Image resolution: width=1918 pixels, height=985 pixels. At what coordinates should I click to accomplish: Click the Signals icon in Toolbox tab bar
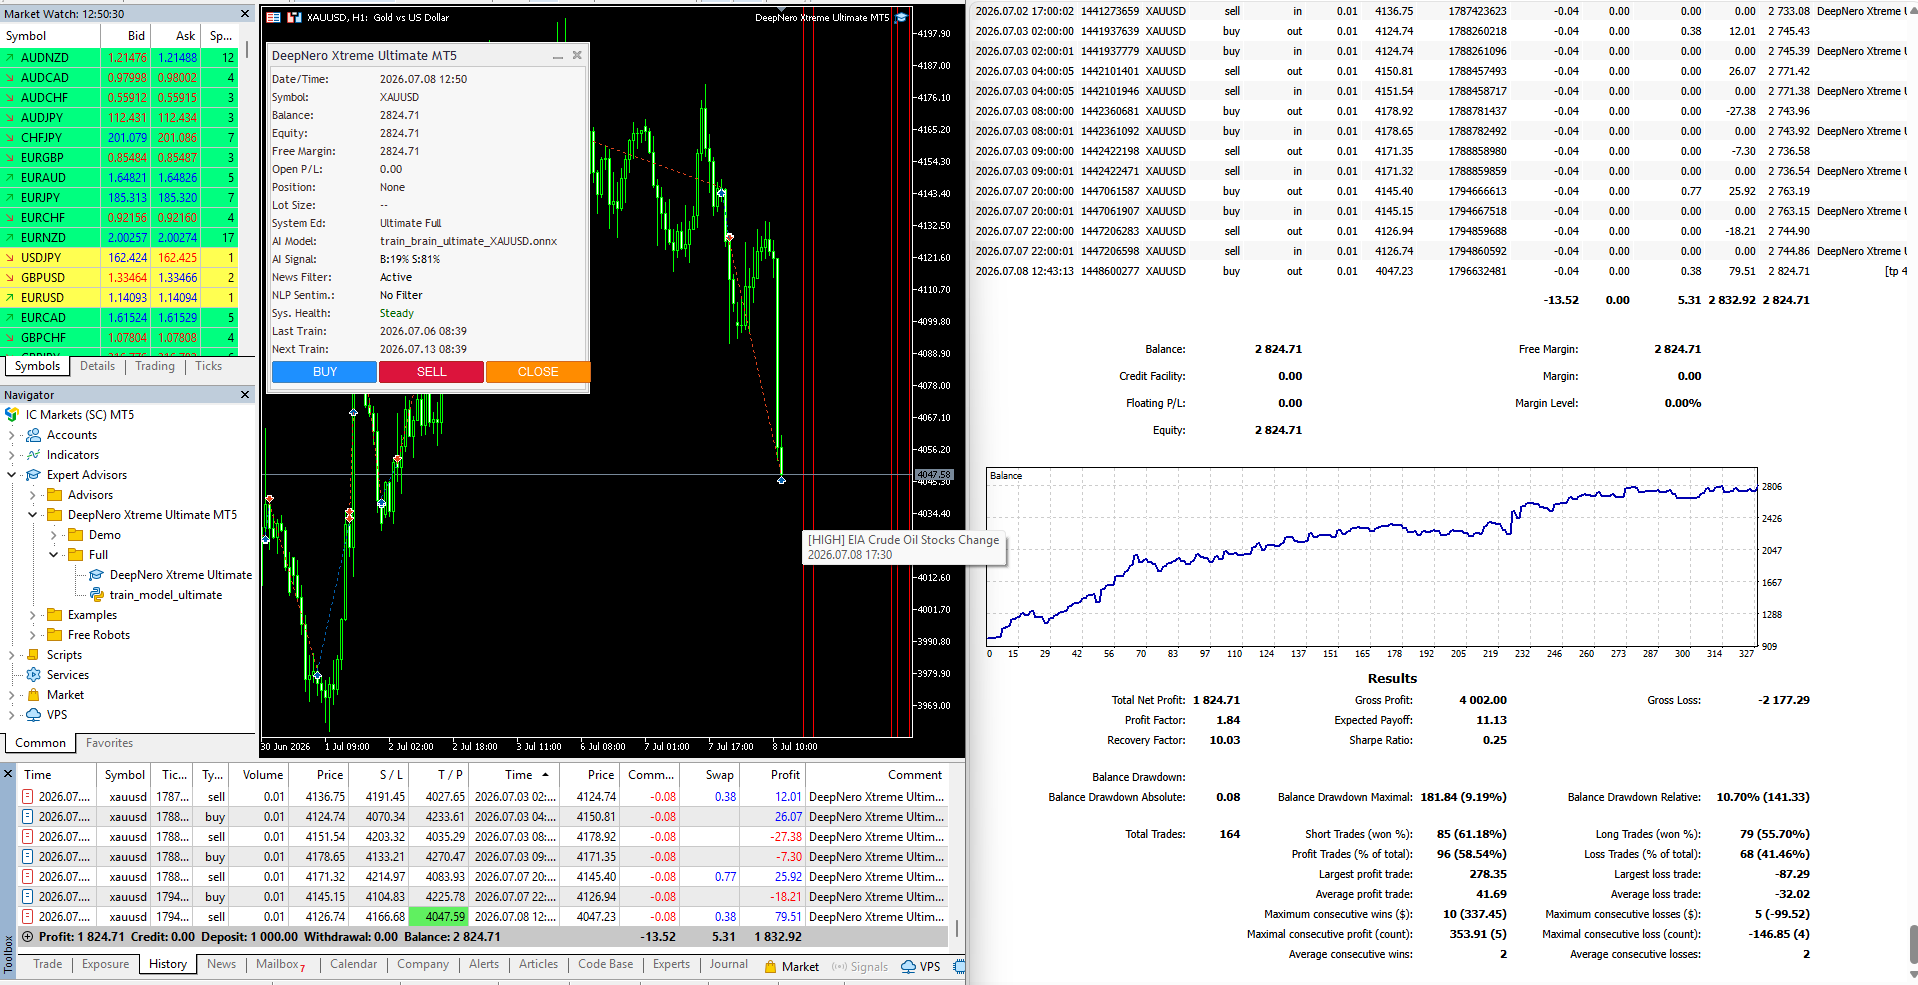[839, 966]
